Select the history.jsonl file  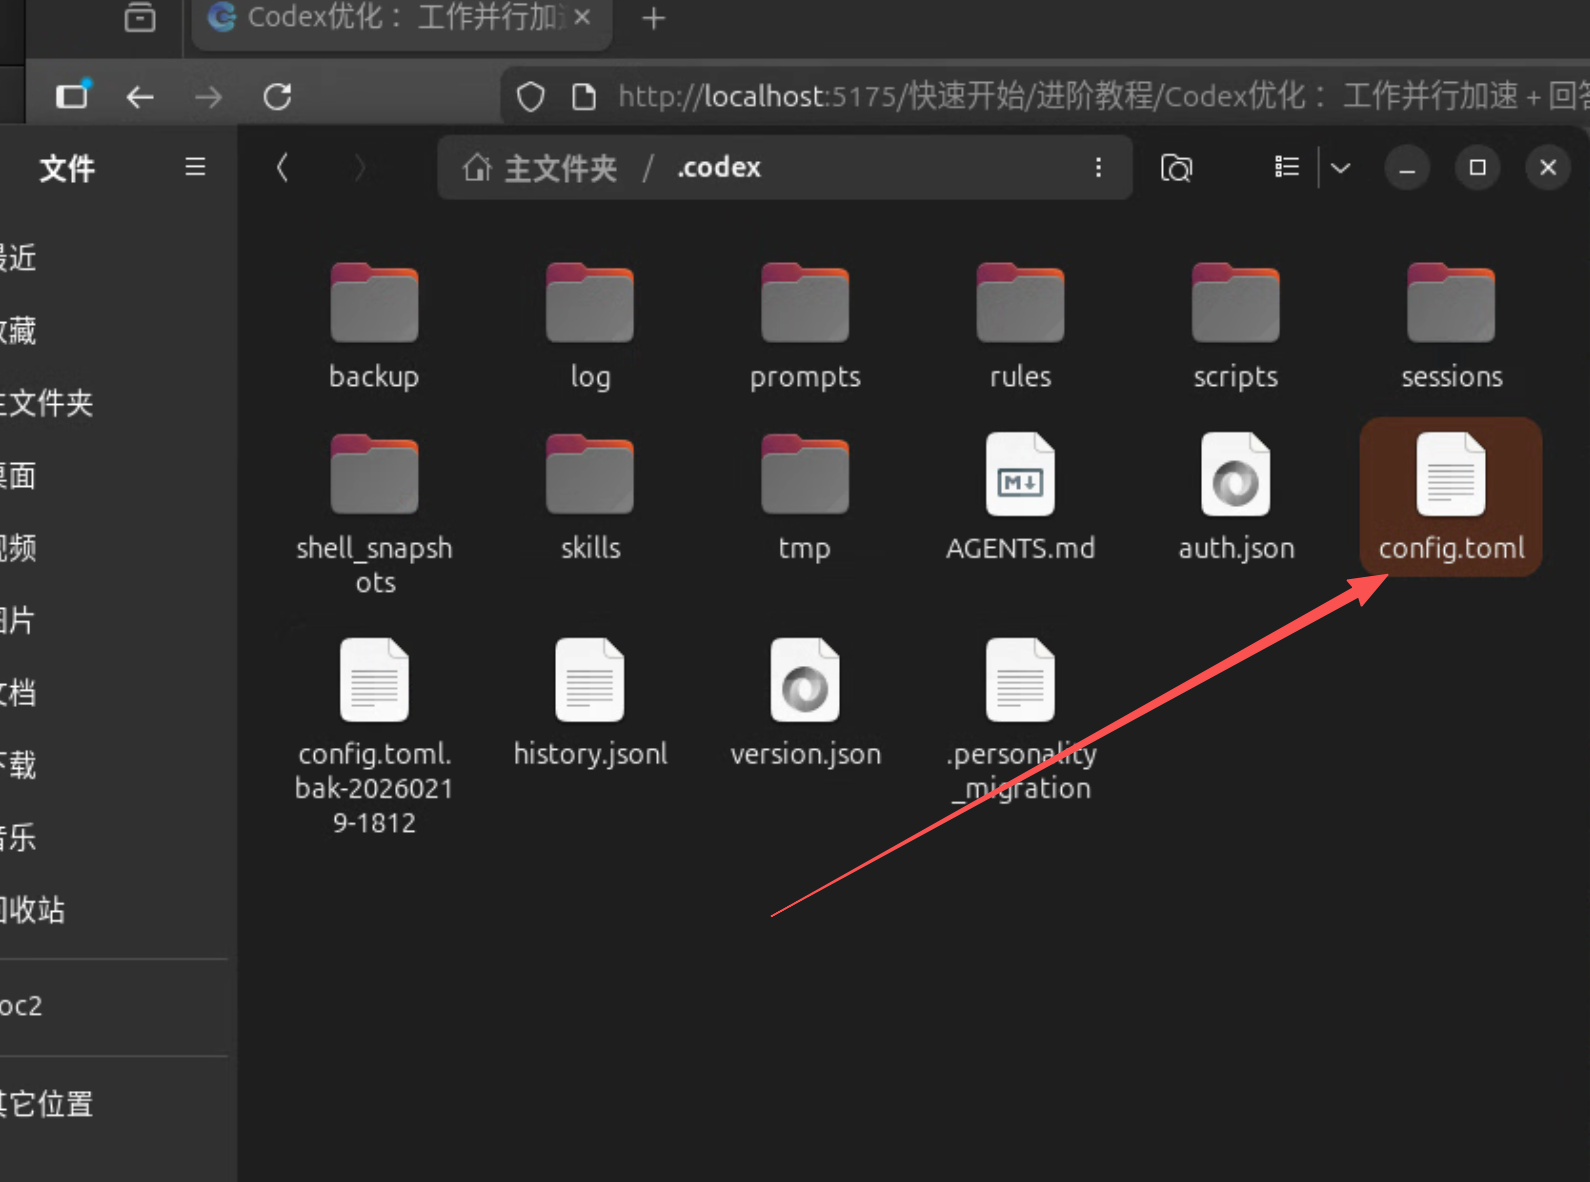coord(590,702)
